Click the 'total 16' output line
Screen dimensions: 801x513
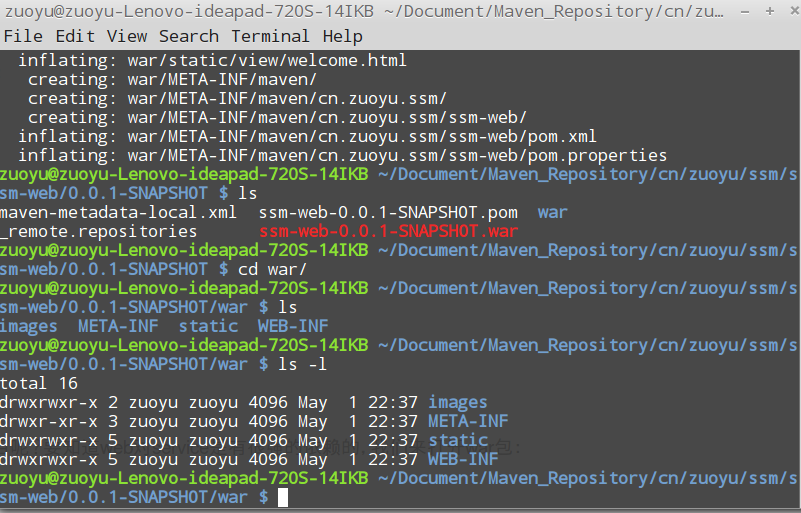pos(39,383)
